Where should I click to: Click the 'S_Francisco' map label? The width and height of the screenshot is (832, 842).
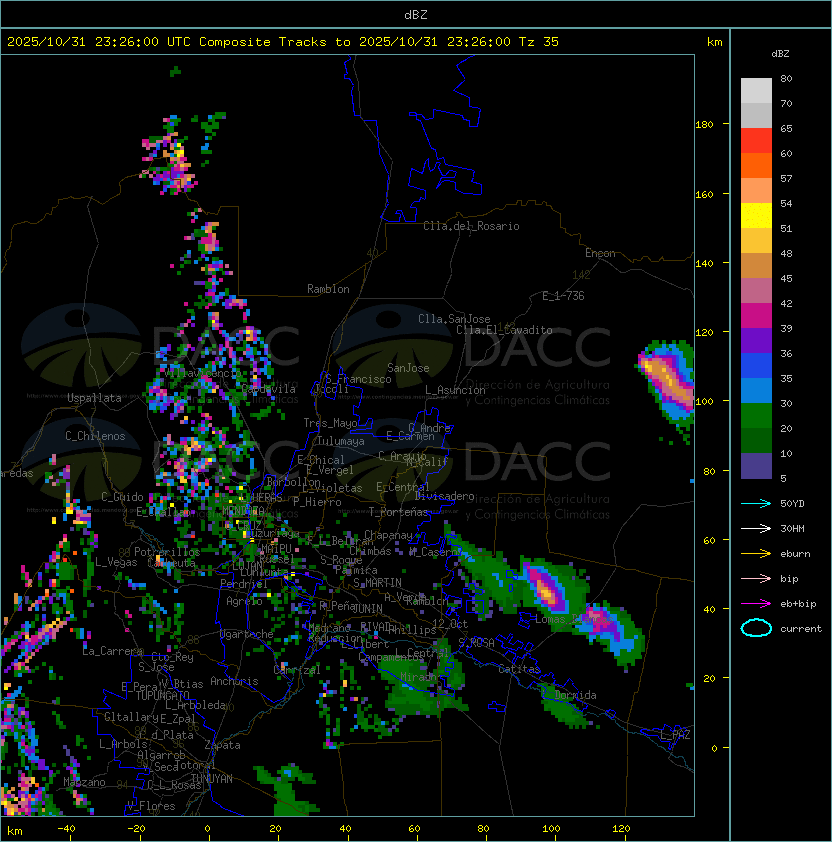[358, 379]
